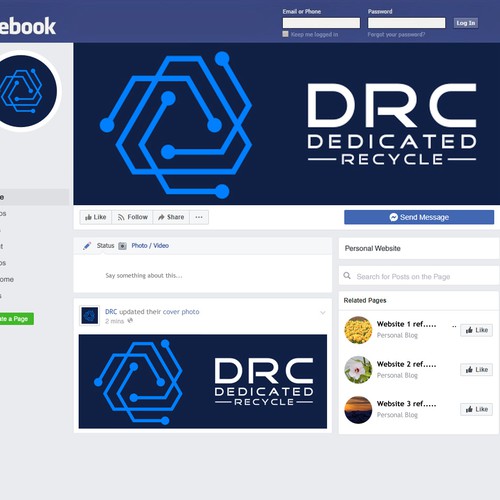Open Forgot your password link
Viewport: 500px width, 500px height.
coord(396,35)
